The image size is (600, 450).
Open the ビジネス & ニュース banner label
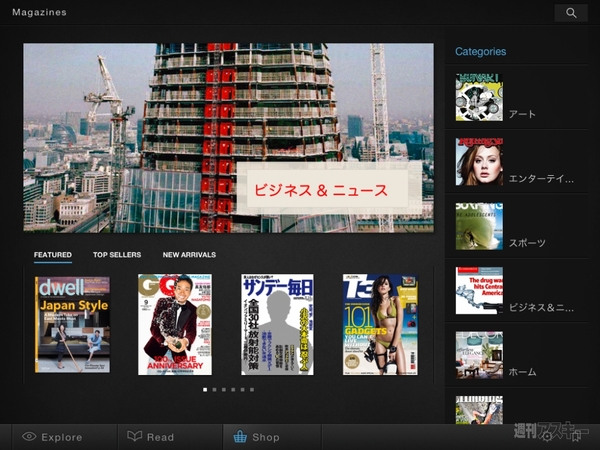click(x=321, y=190)
